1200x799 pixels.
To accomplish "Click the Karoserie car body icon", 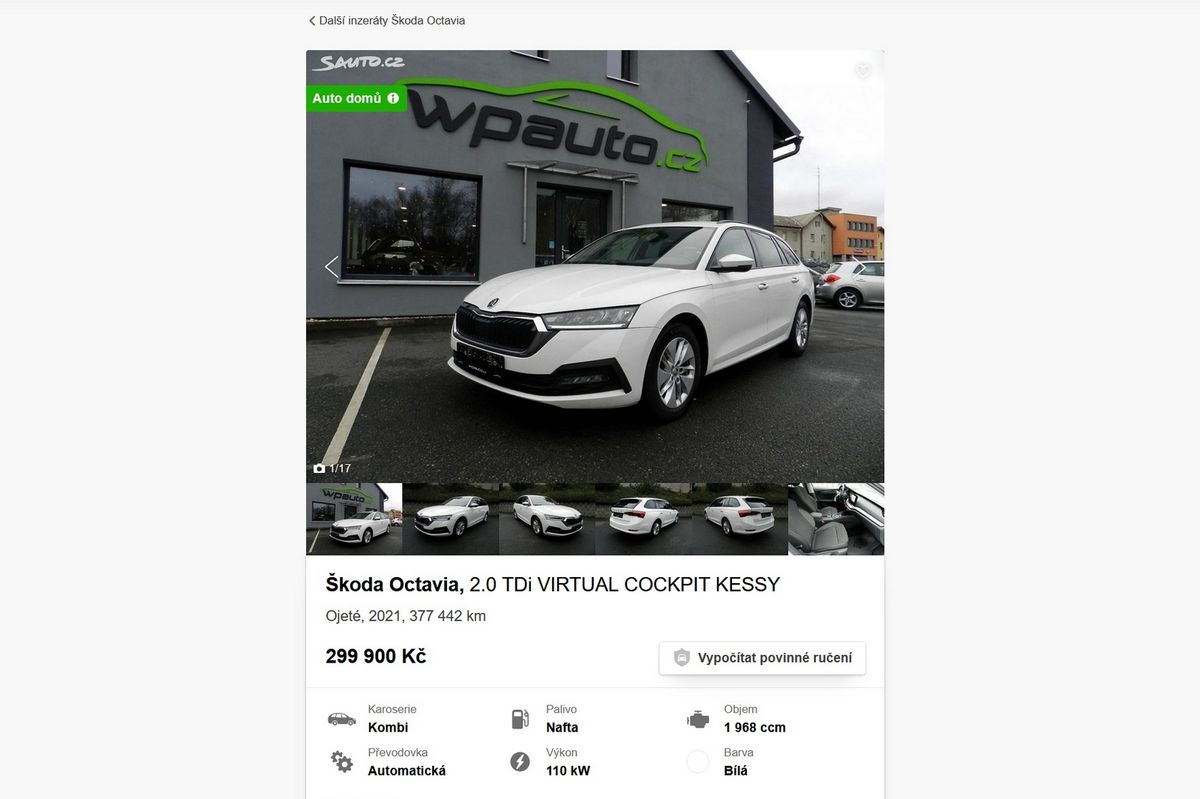I will coord(342,719).
